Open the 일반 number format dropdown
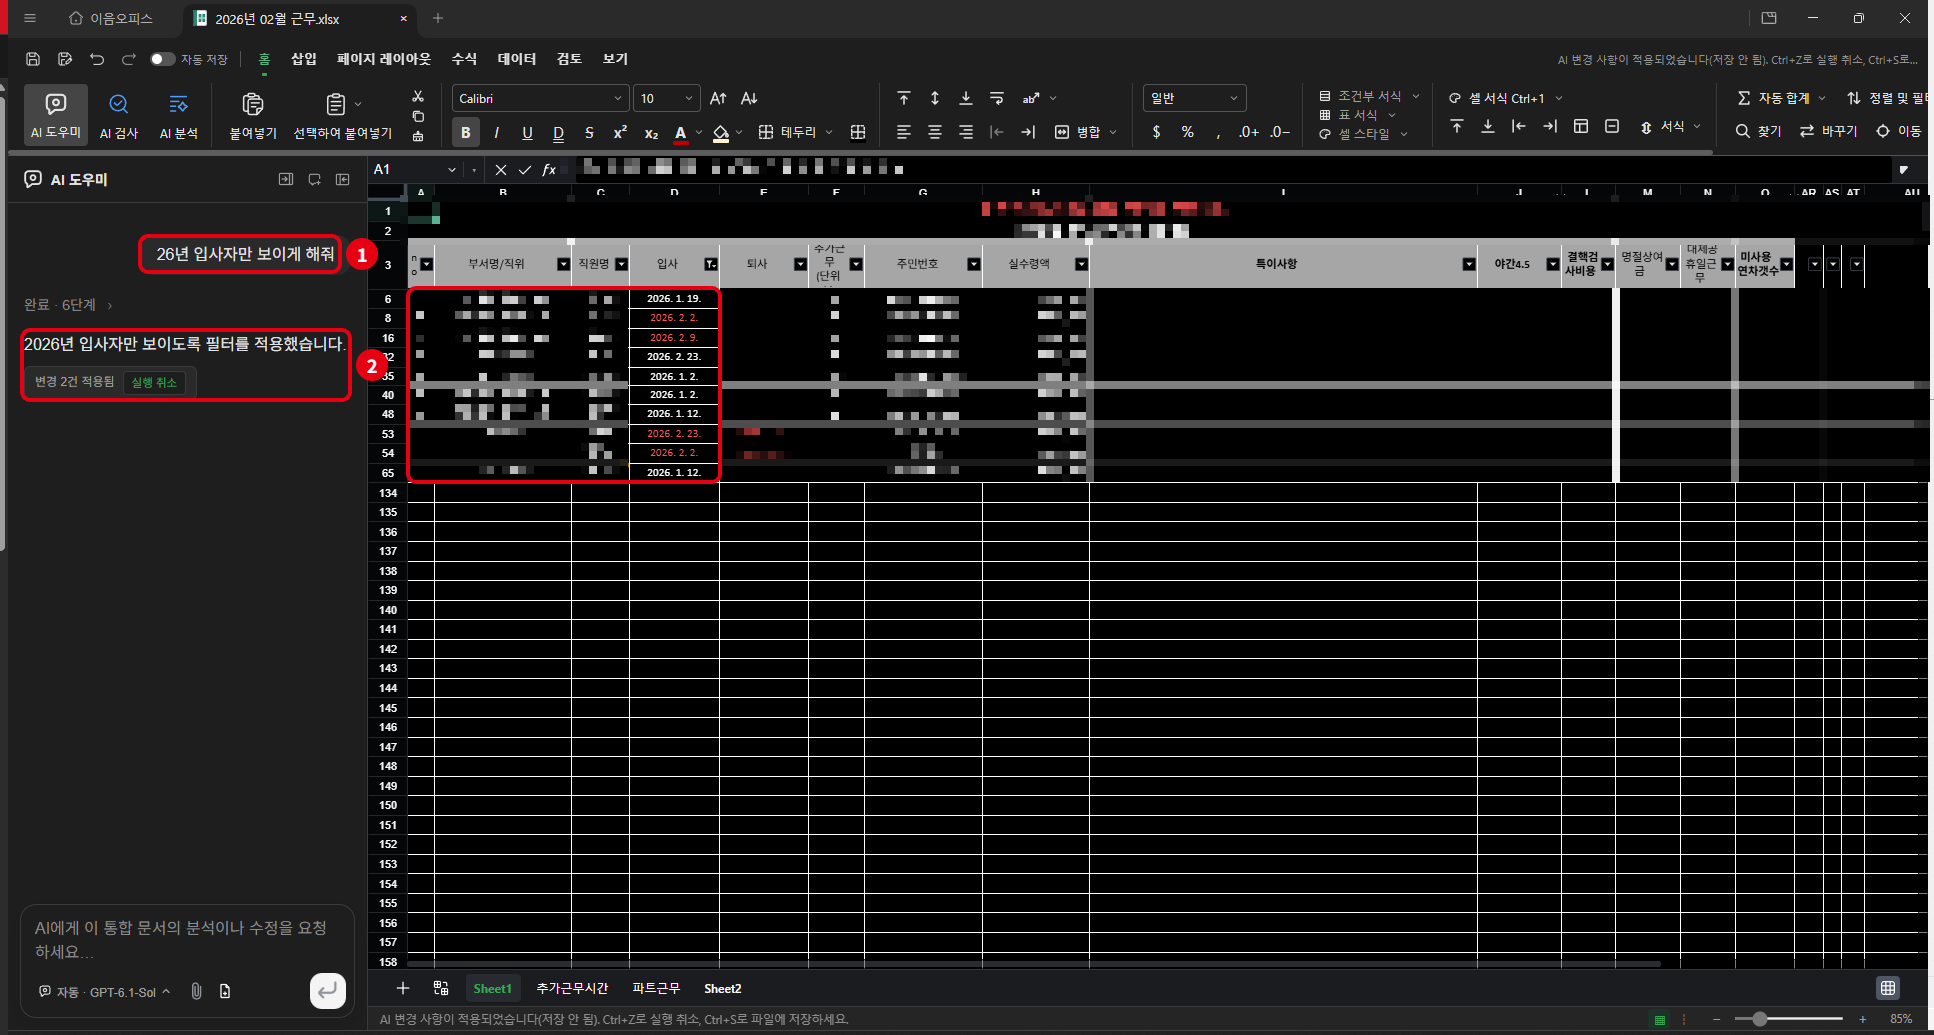This screenshot has width=1934, height=1035. (x=1194, y=98)
